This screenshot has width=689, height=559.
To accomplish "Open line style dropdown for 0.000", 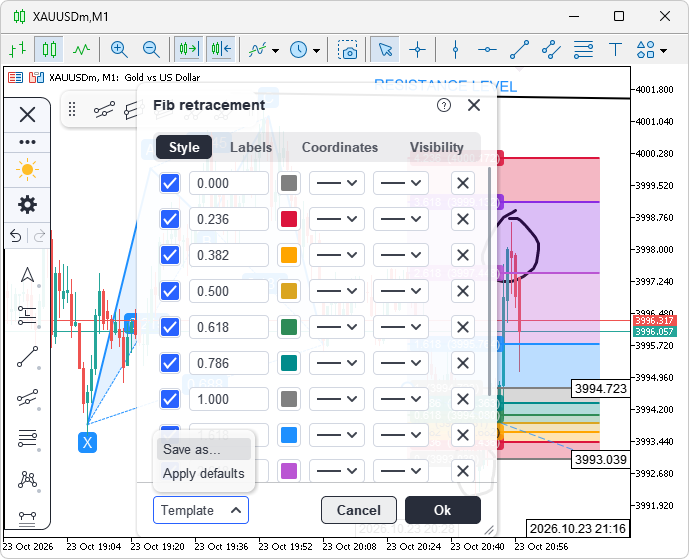I will tap(337, 183).
